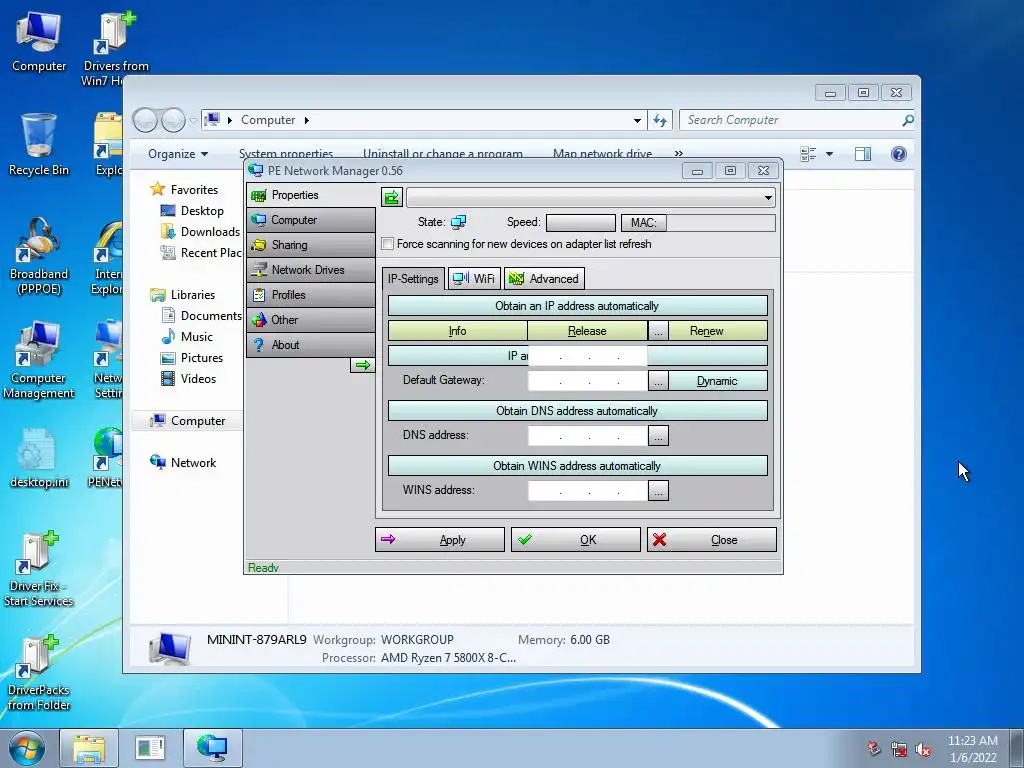The height and width of the screenshot is (768, 1024).
Task: Select Computer in Explorer navigation pane
Action: (187, 421)
